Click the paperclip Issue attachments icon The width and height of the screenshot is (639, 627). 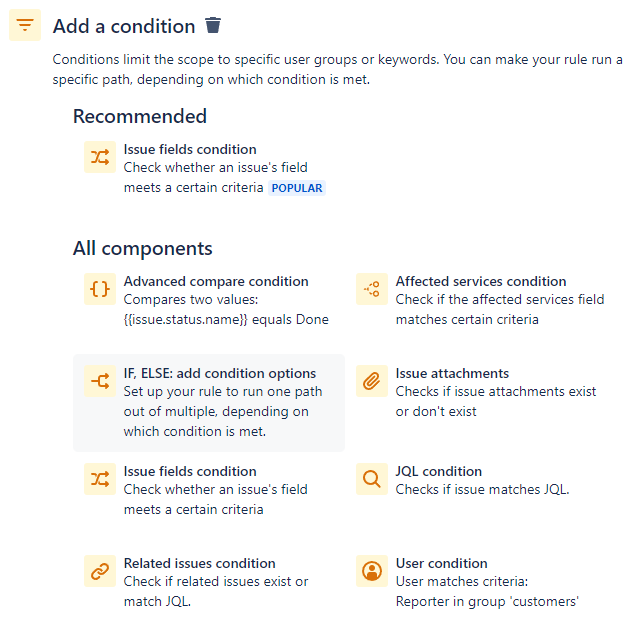[x=372, y=381]
